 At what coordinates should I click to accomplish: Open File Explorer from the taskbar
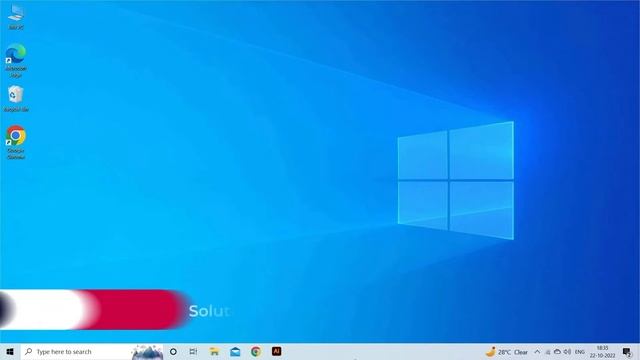(x=214, y=351)
